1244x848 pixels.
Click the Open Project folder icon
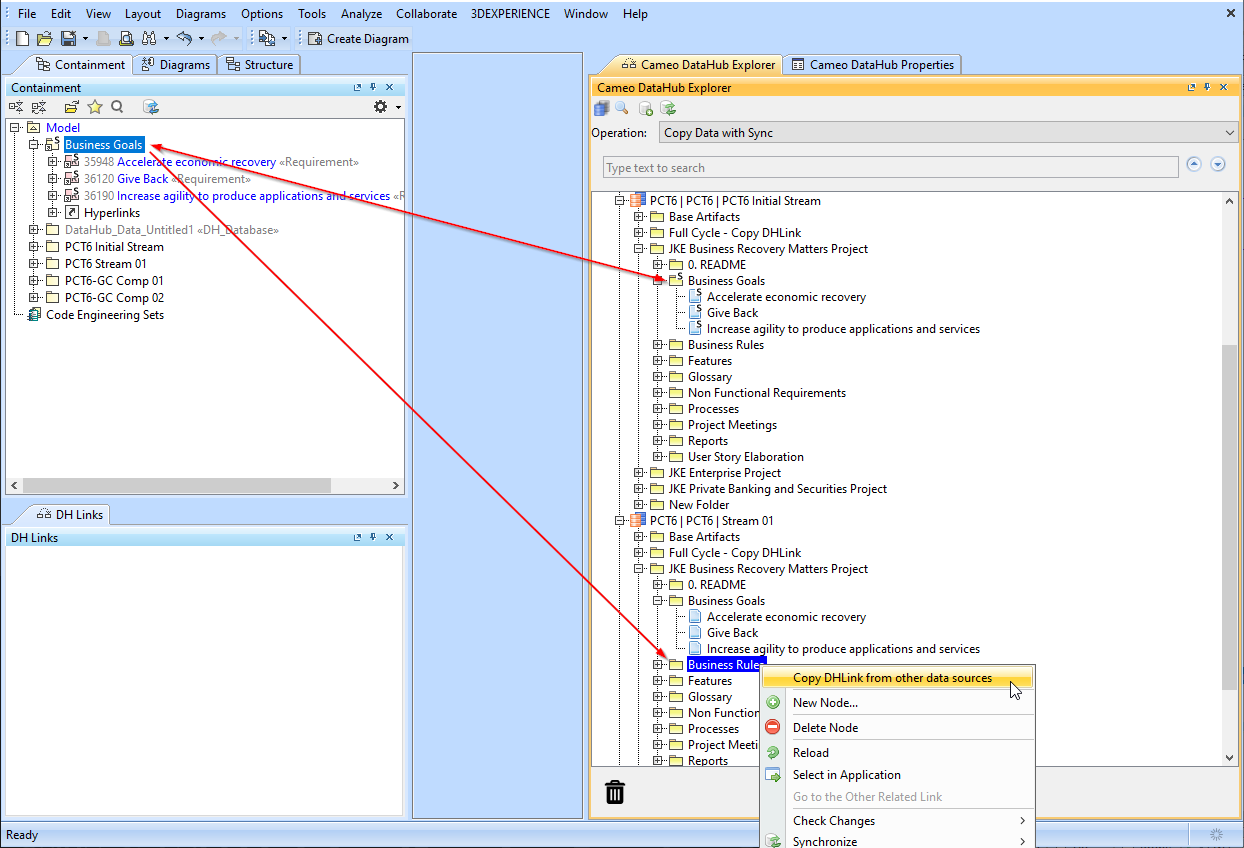tap(44, 39)
